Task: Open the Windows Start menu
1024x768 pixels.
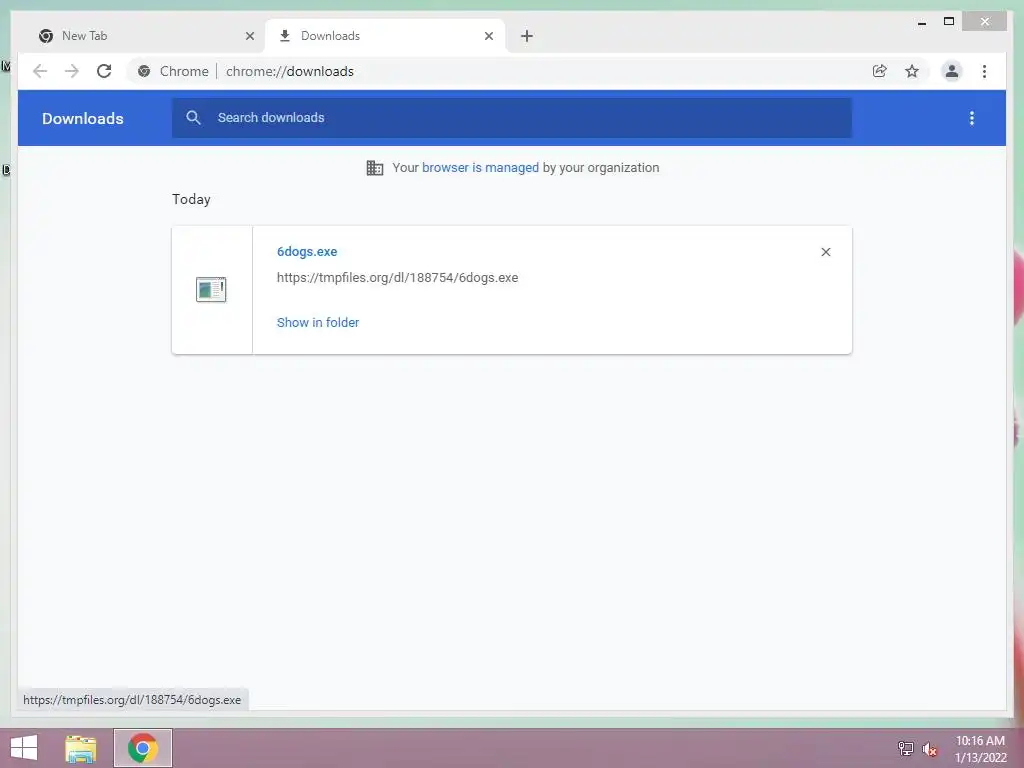Action: [x=24, y=748]
